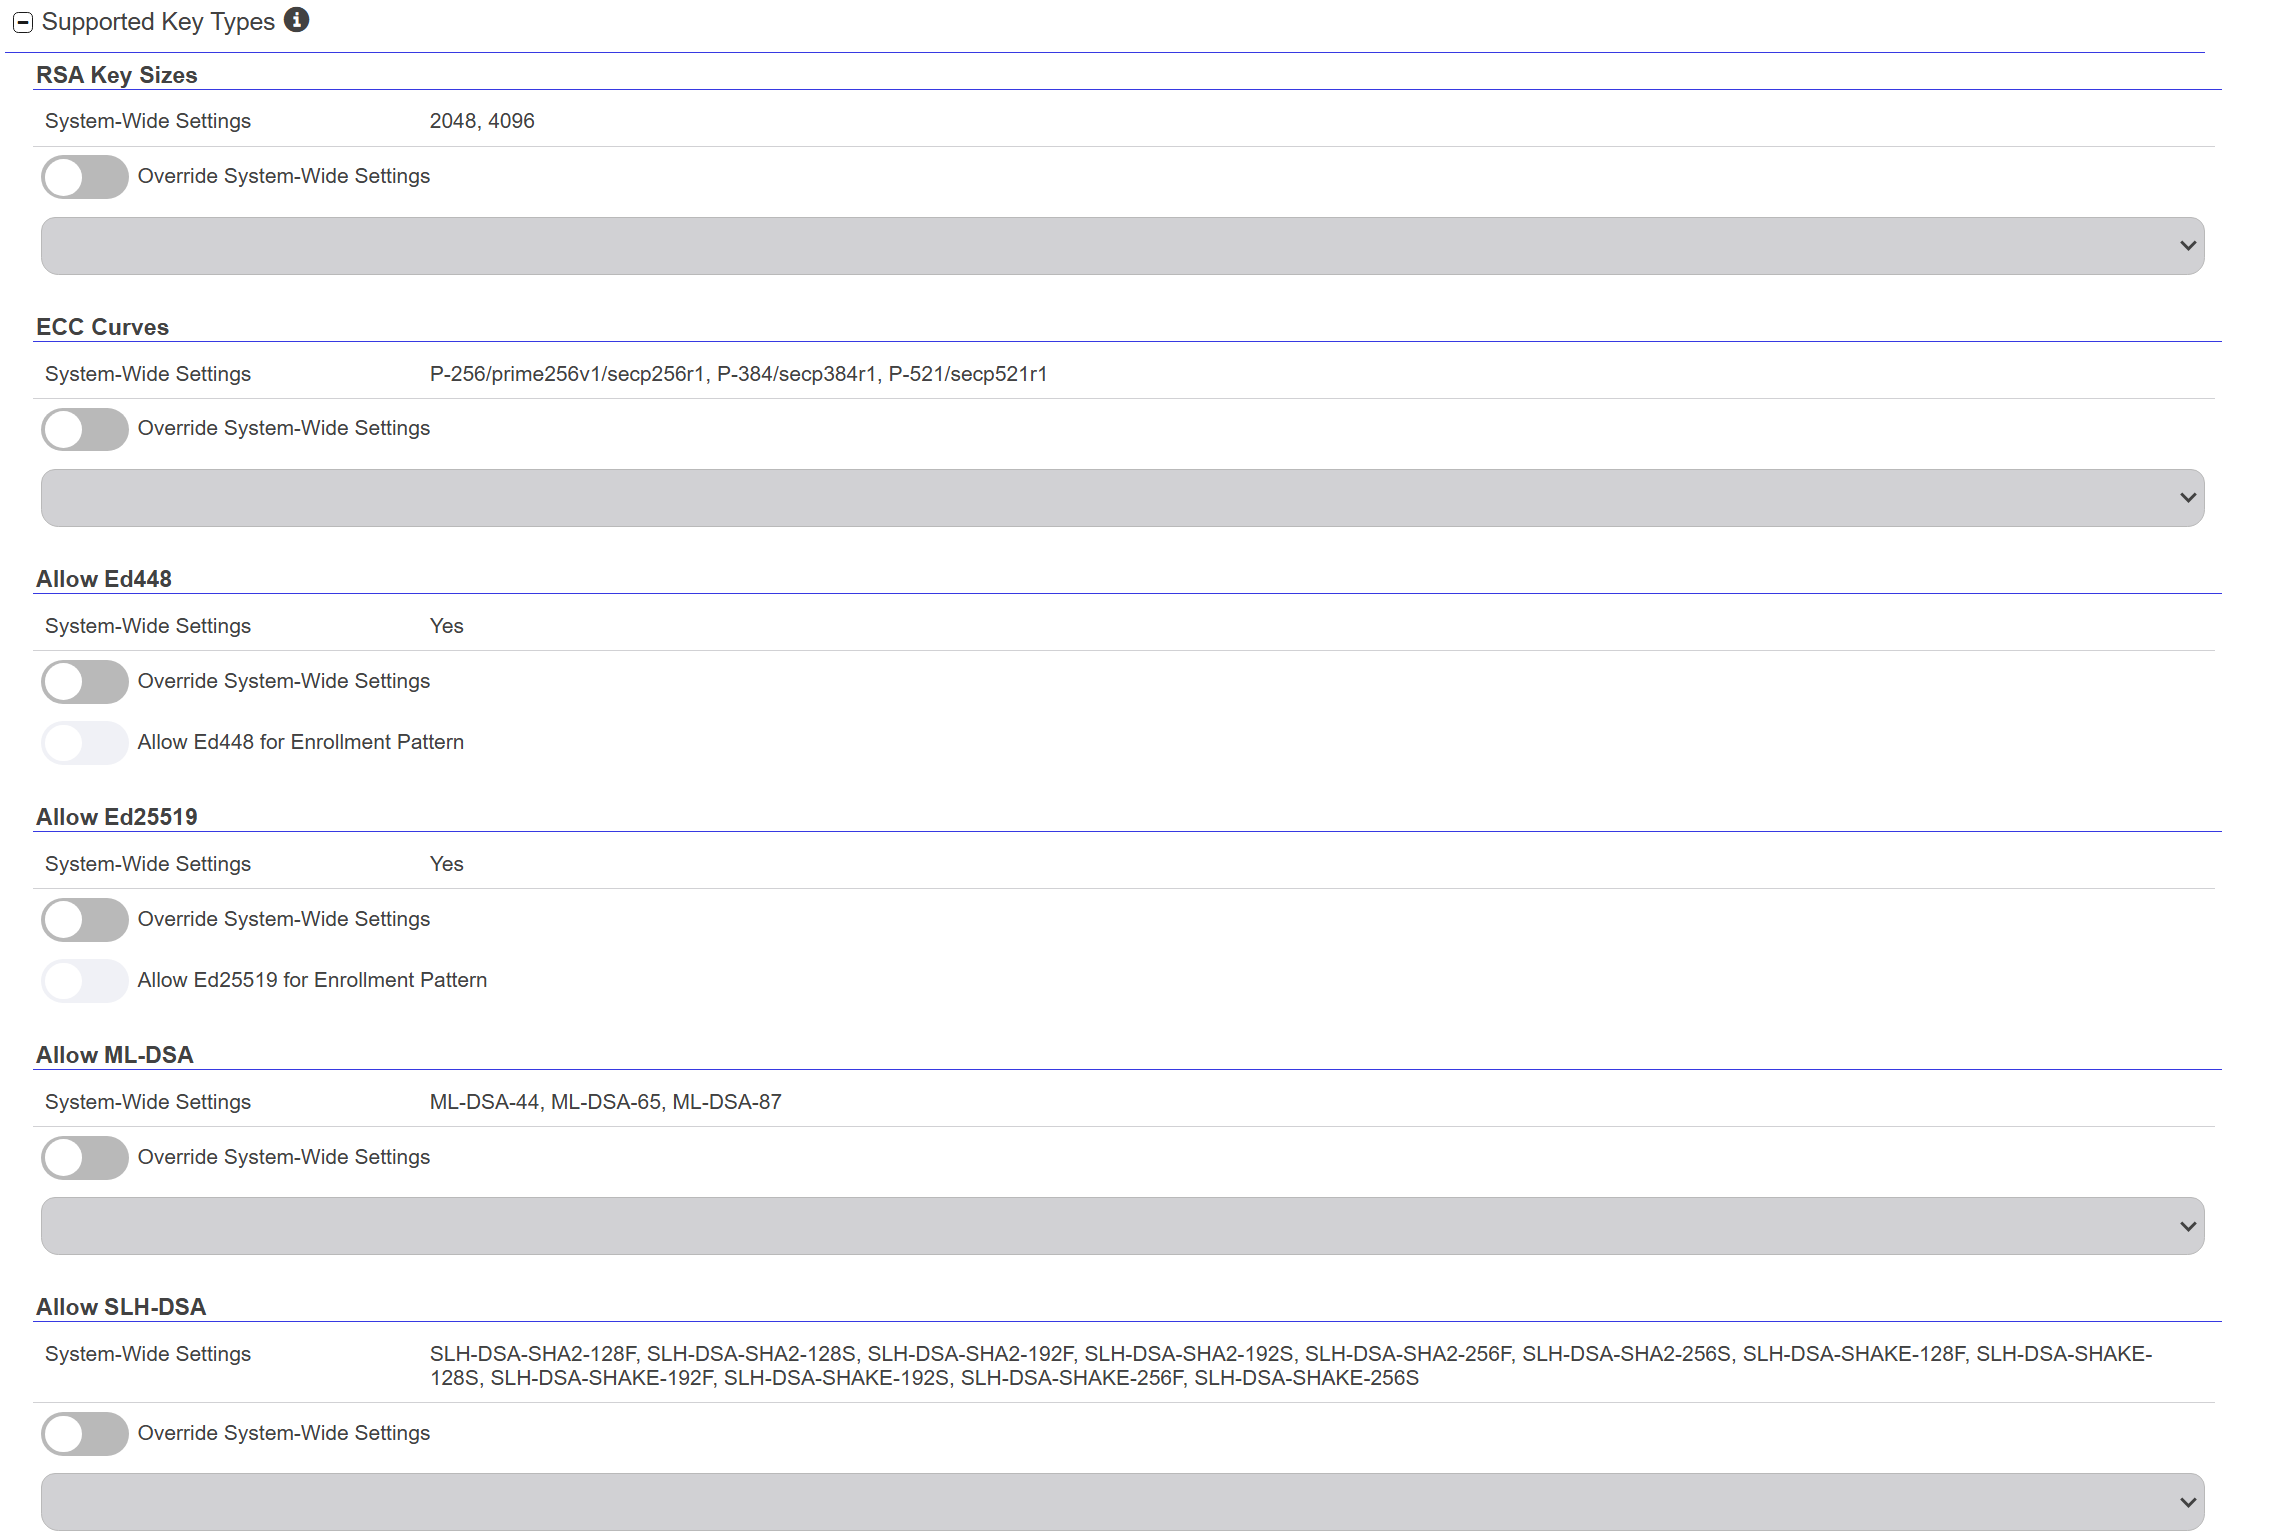2274x1539 pixels.
Task: Expand the ML-DSA selection dropdown
Action: point(1122,1226)
